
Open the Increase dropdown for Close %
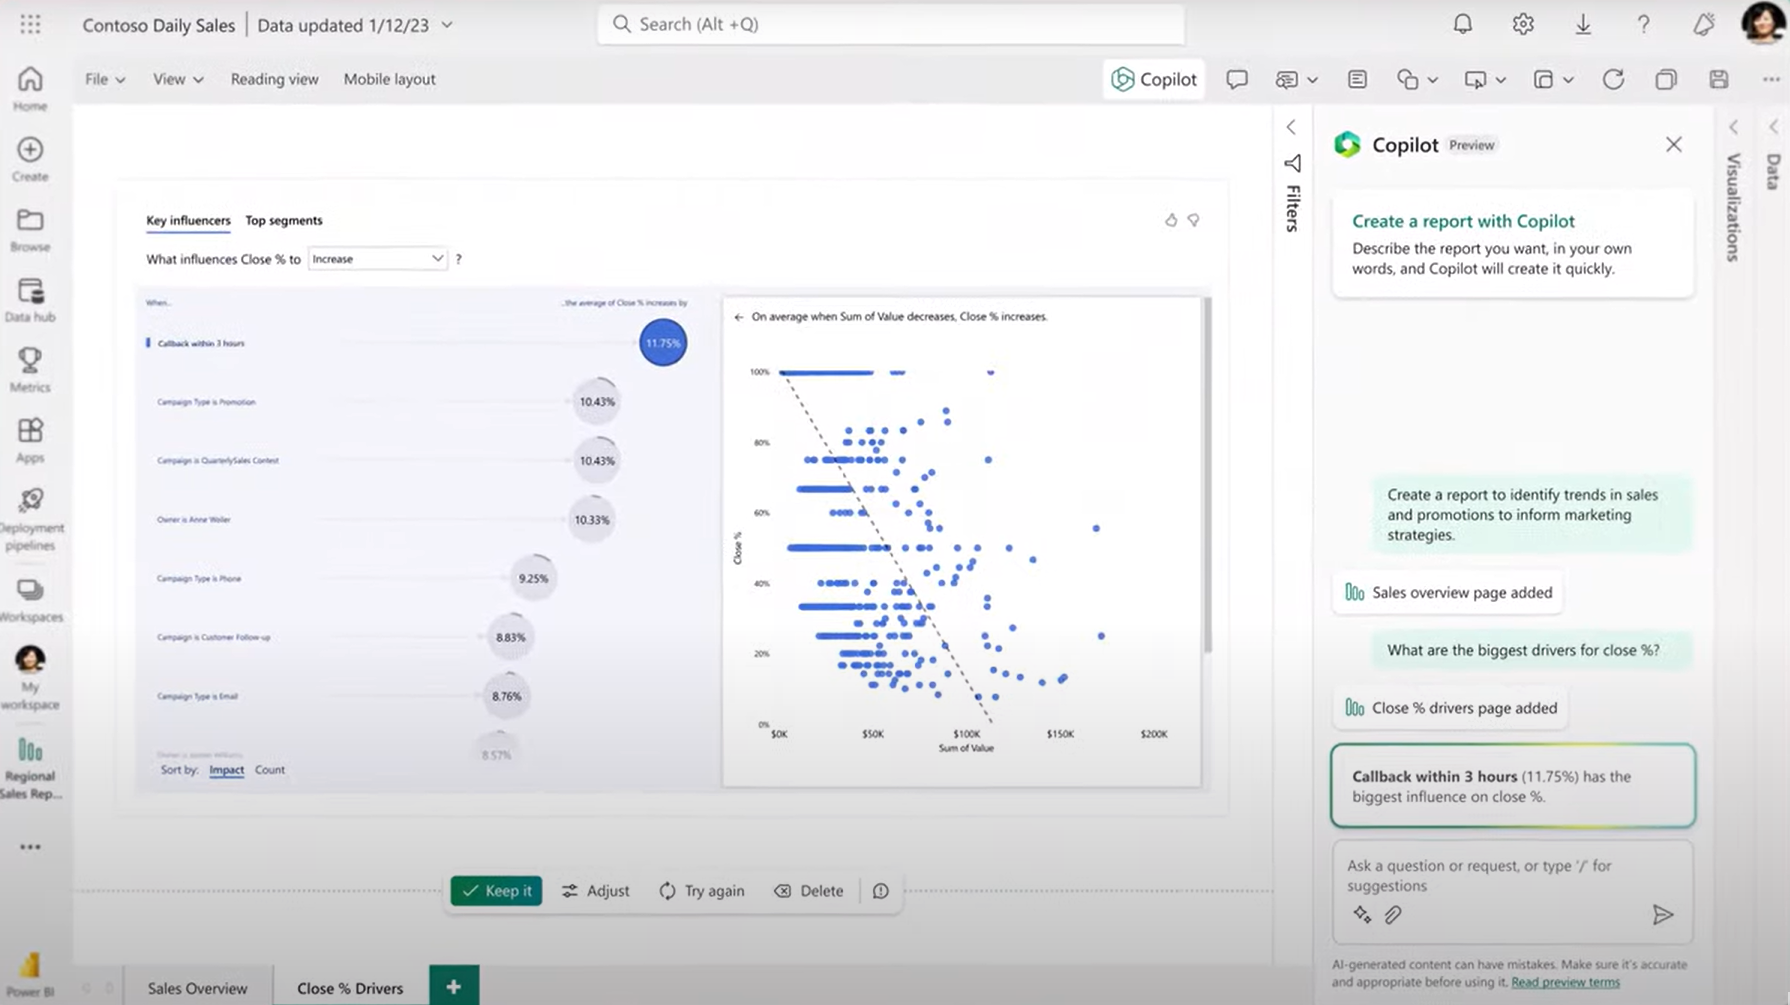coord(377,259)
